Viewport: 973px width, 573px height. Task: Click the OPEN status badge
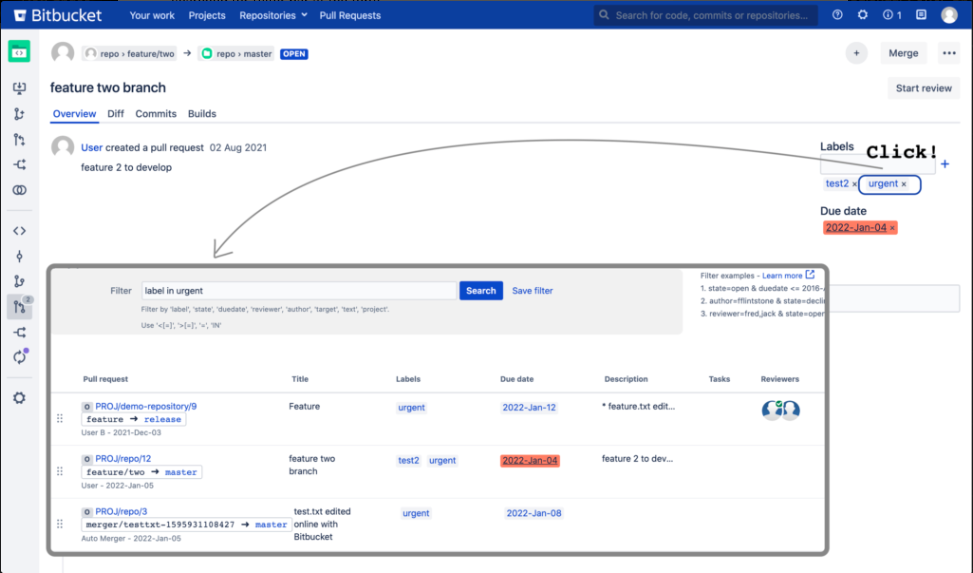[x=294, y=54]
